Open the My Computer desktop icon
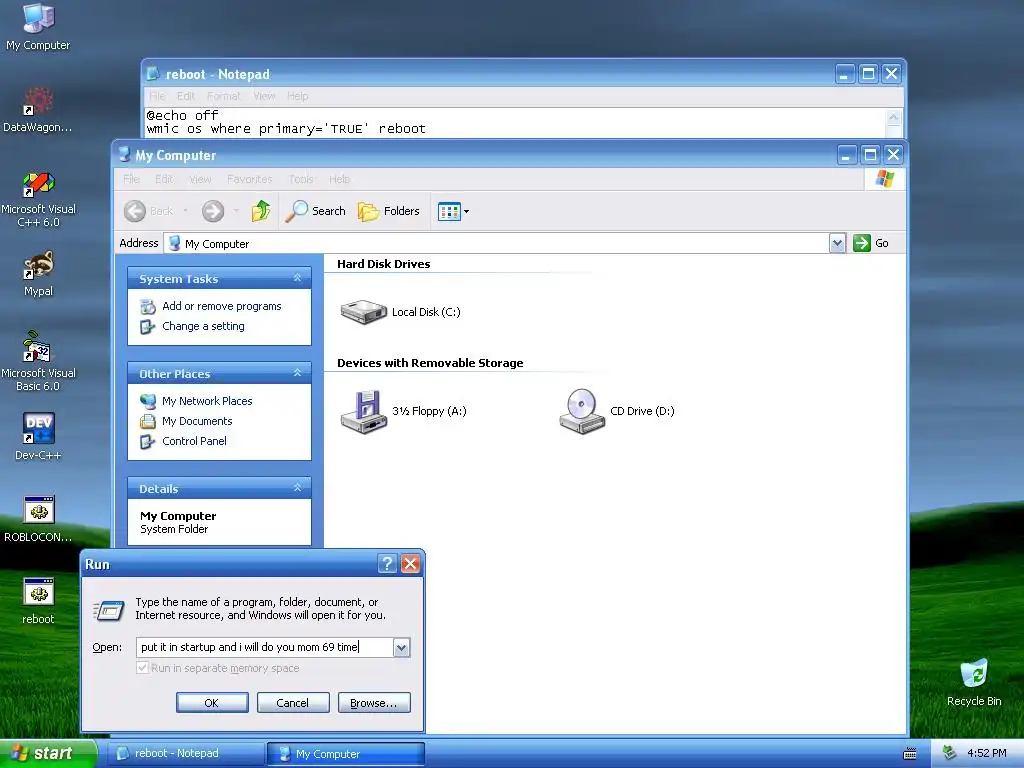The height and width of the screenshot is (768, 1024). 38,27
